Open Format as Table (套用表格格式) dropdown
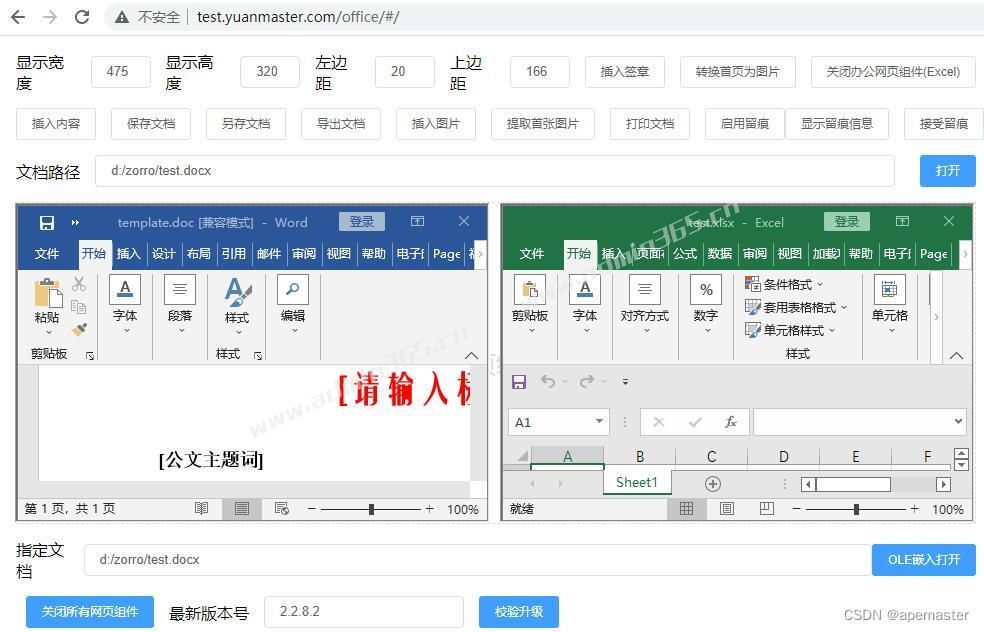 tap(795, 307)
